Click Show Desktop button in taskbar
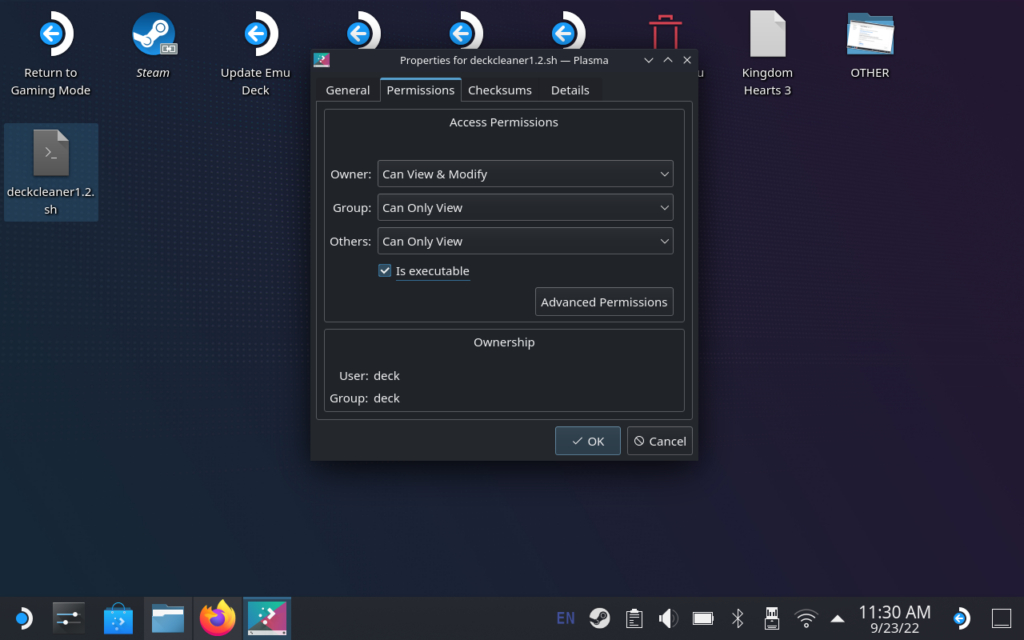 point(1001,618)
